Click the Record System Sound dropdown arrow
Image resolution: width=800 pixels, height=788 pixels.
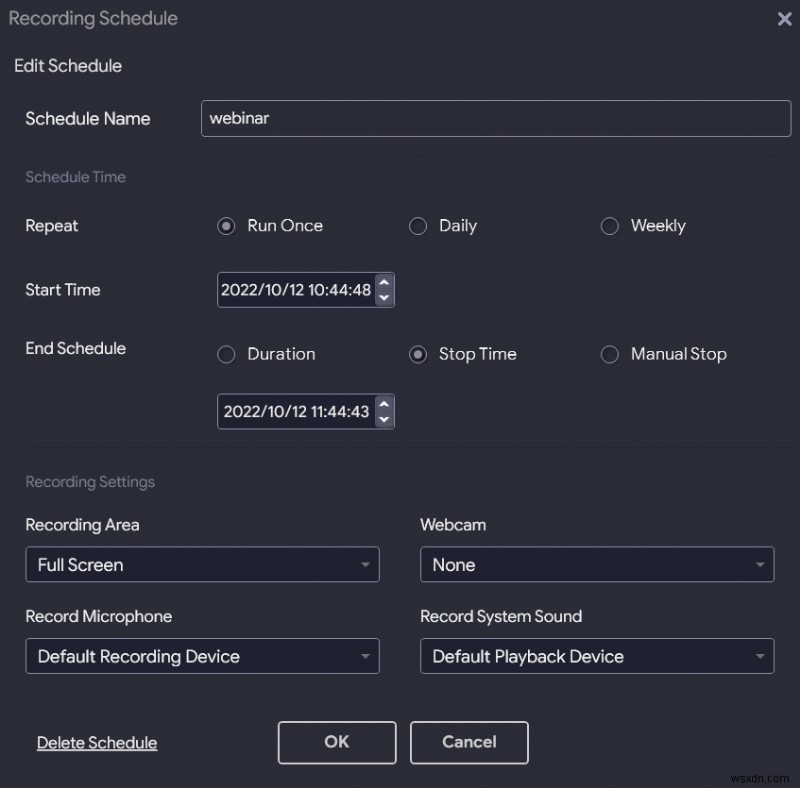[760, 656]
